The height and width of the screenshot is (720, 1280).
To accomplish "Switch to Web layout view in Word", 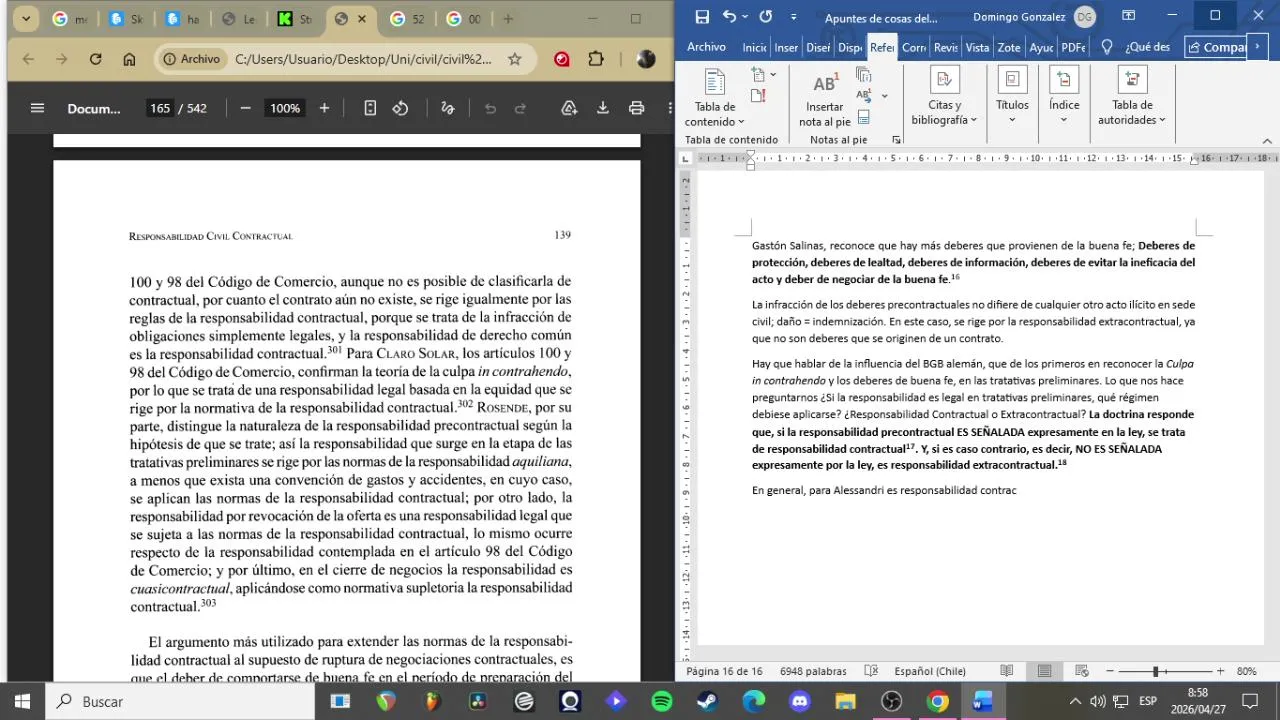I will click(x=1082, y=671).
